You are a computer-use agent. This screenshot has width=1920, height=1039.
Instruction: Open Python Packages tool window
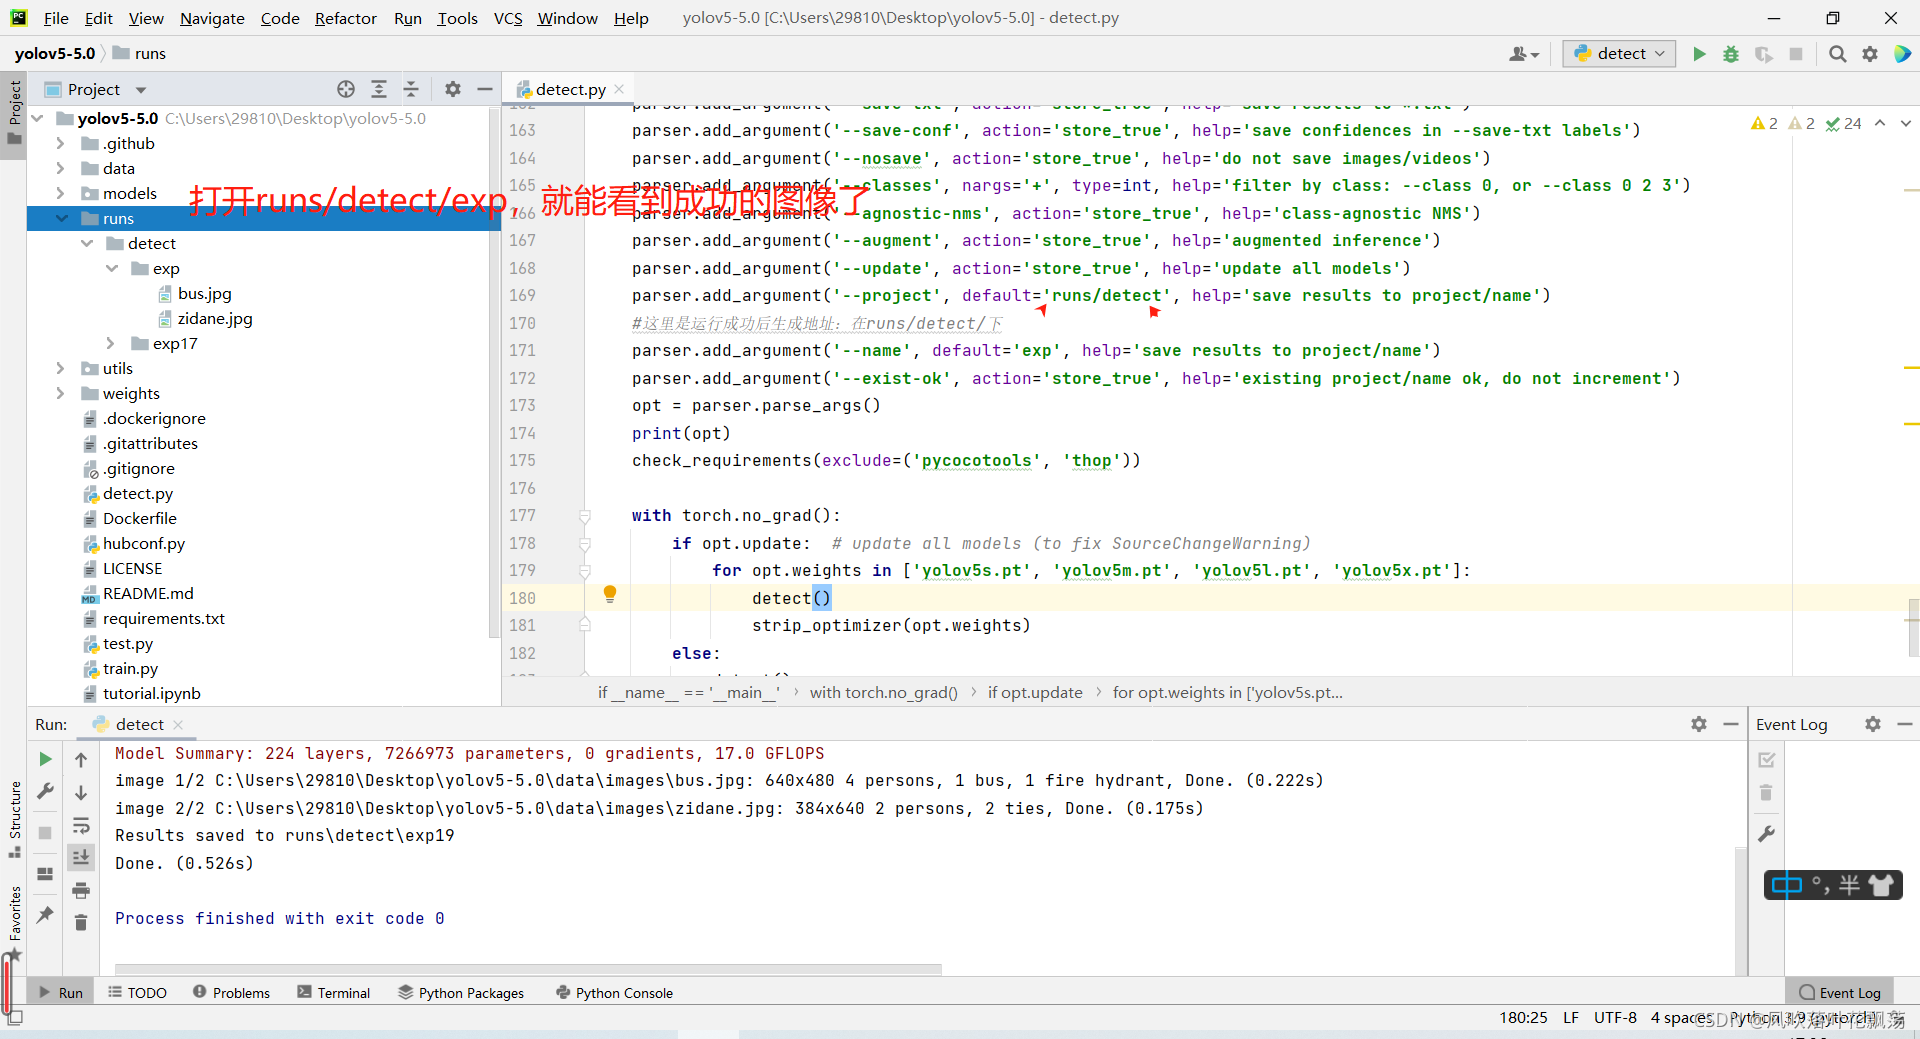tap(461, 992)
